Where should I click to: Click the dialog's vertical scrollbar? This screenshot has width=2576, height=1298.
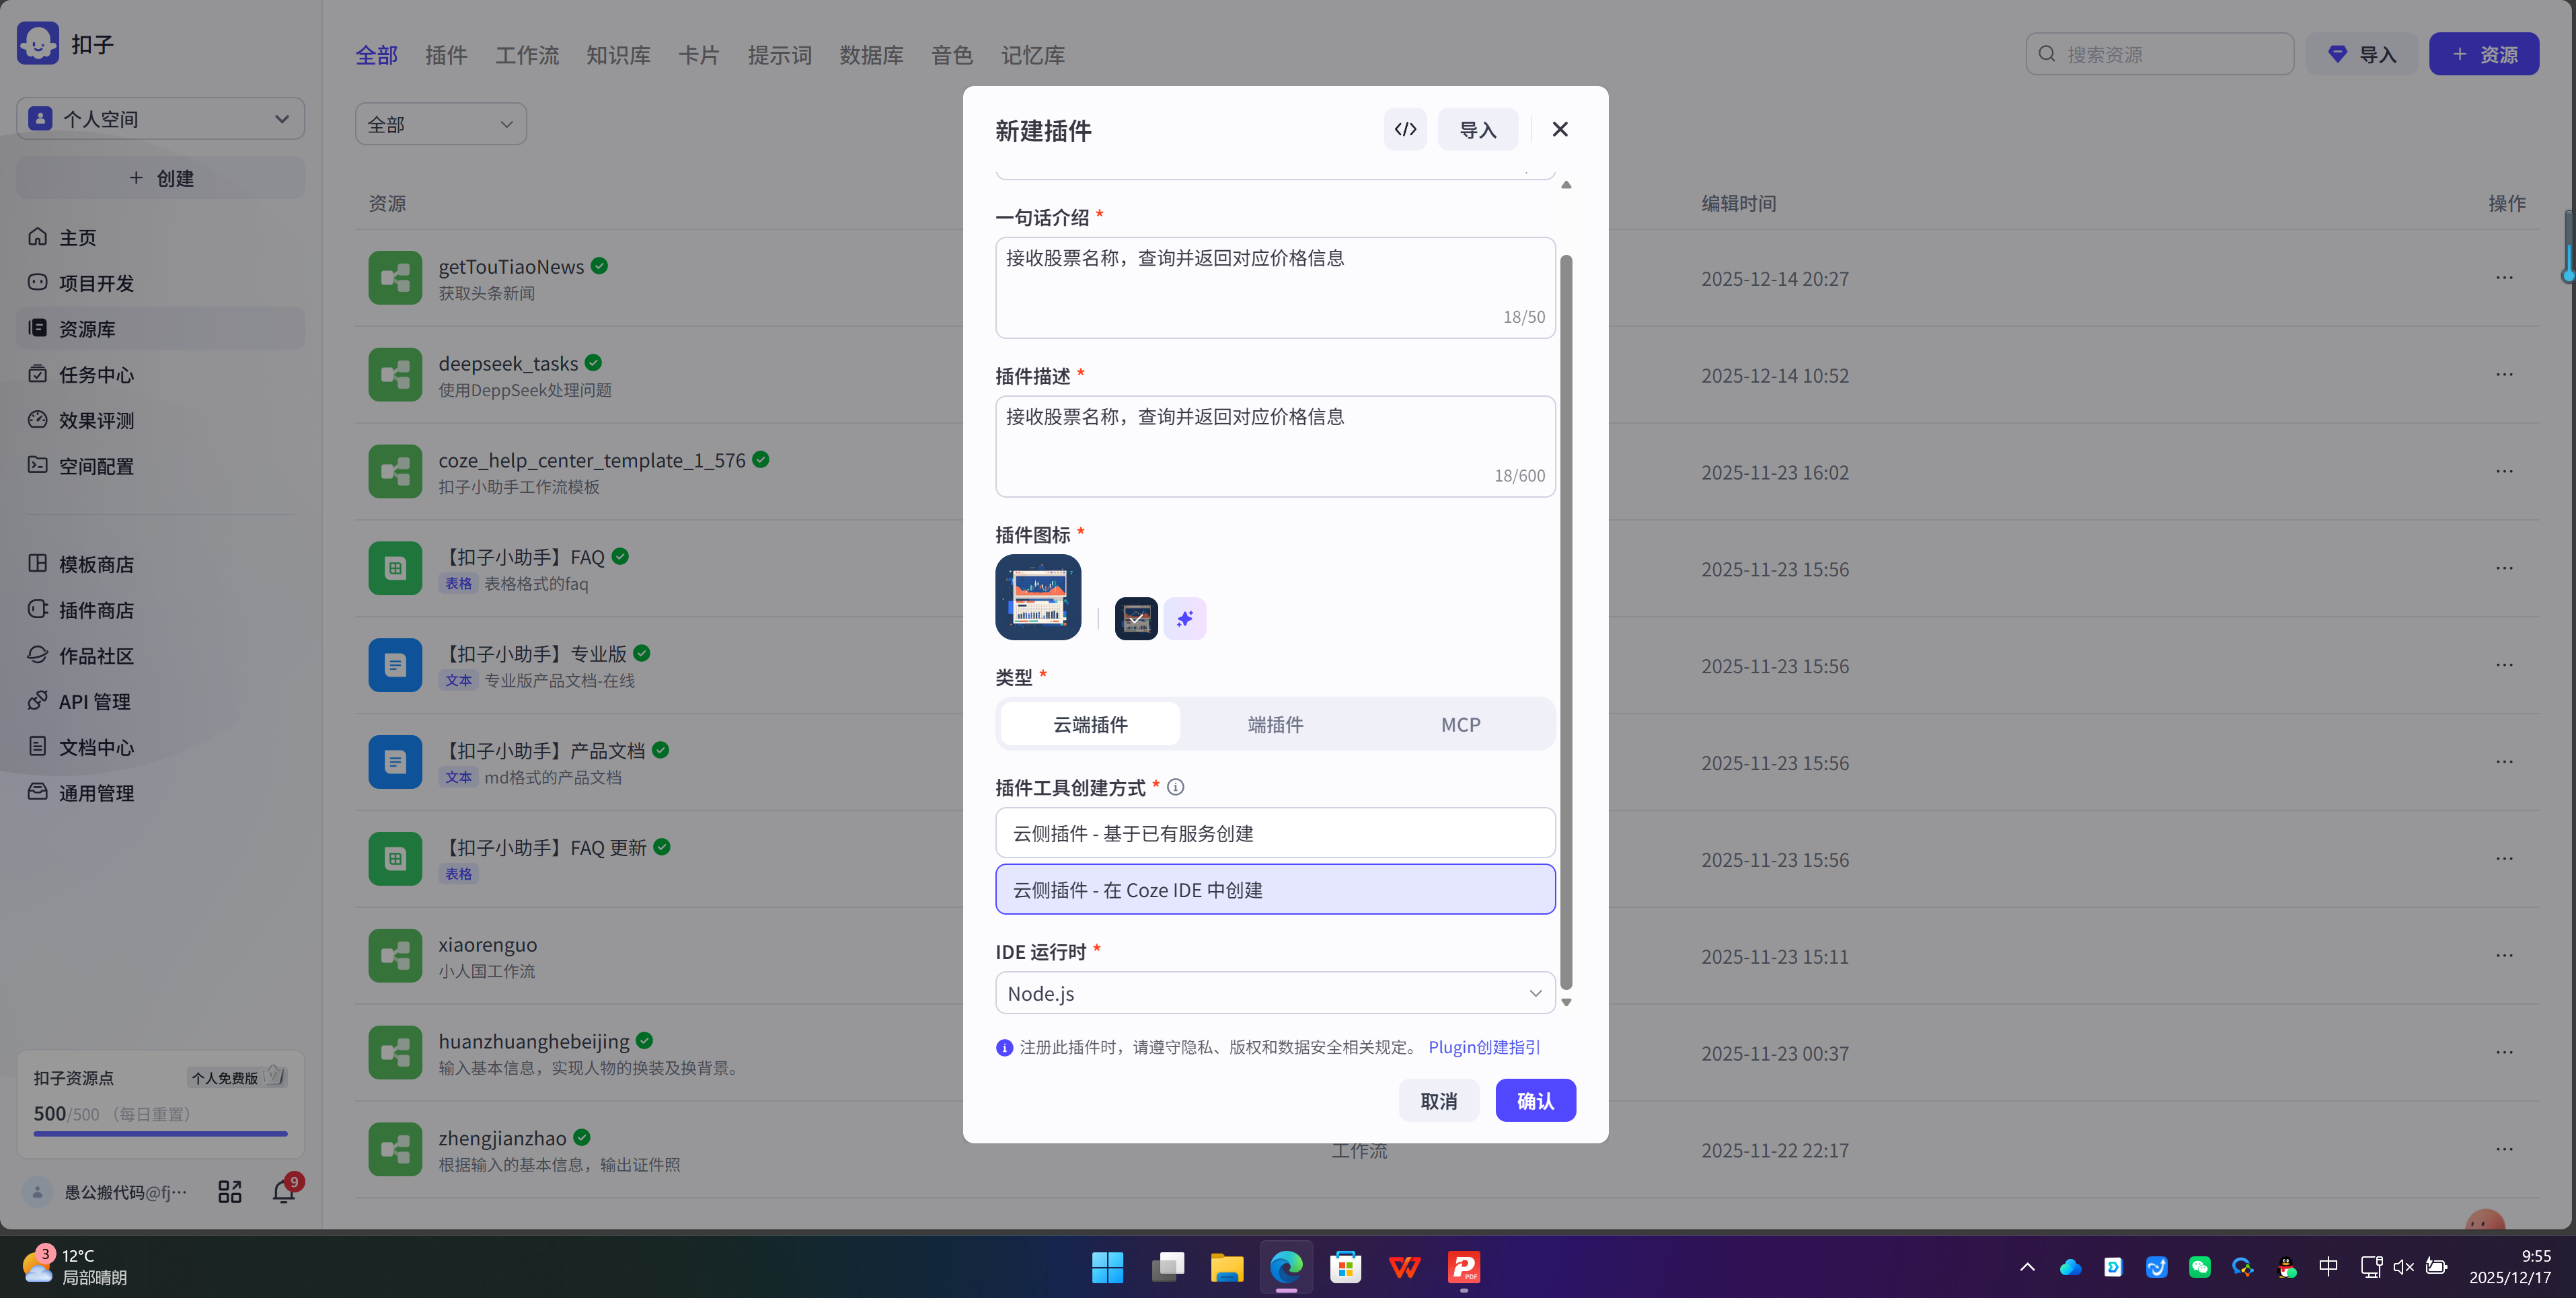[x=1566, y=620]
